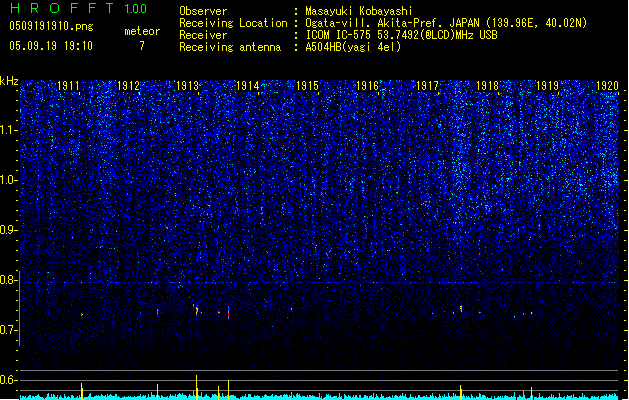Image resolution: width=629 pixels, height=400 pixels.
Task: Click the Receiver field label
Action: click(203, 35)
